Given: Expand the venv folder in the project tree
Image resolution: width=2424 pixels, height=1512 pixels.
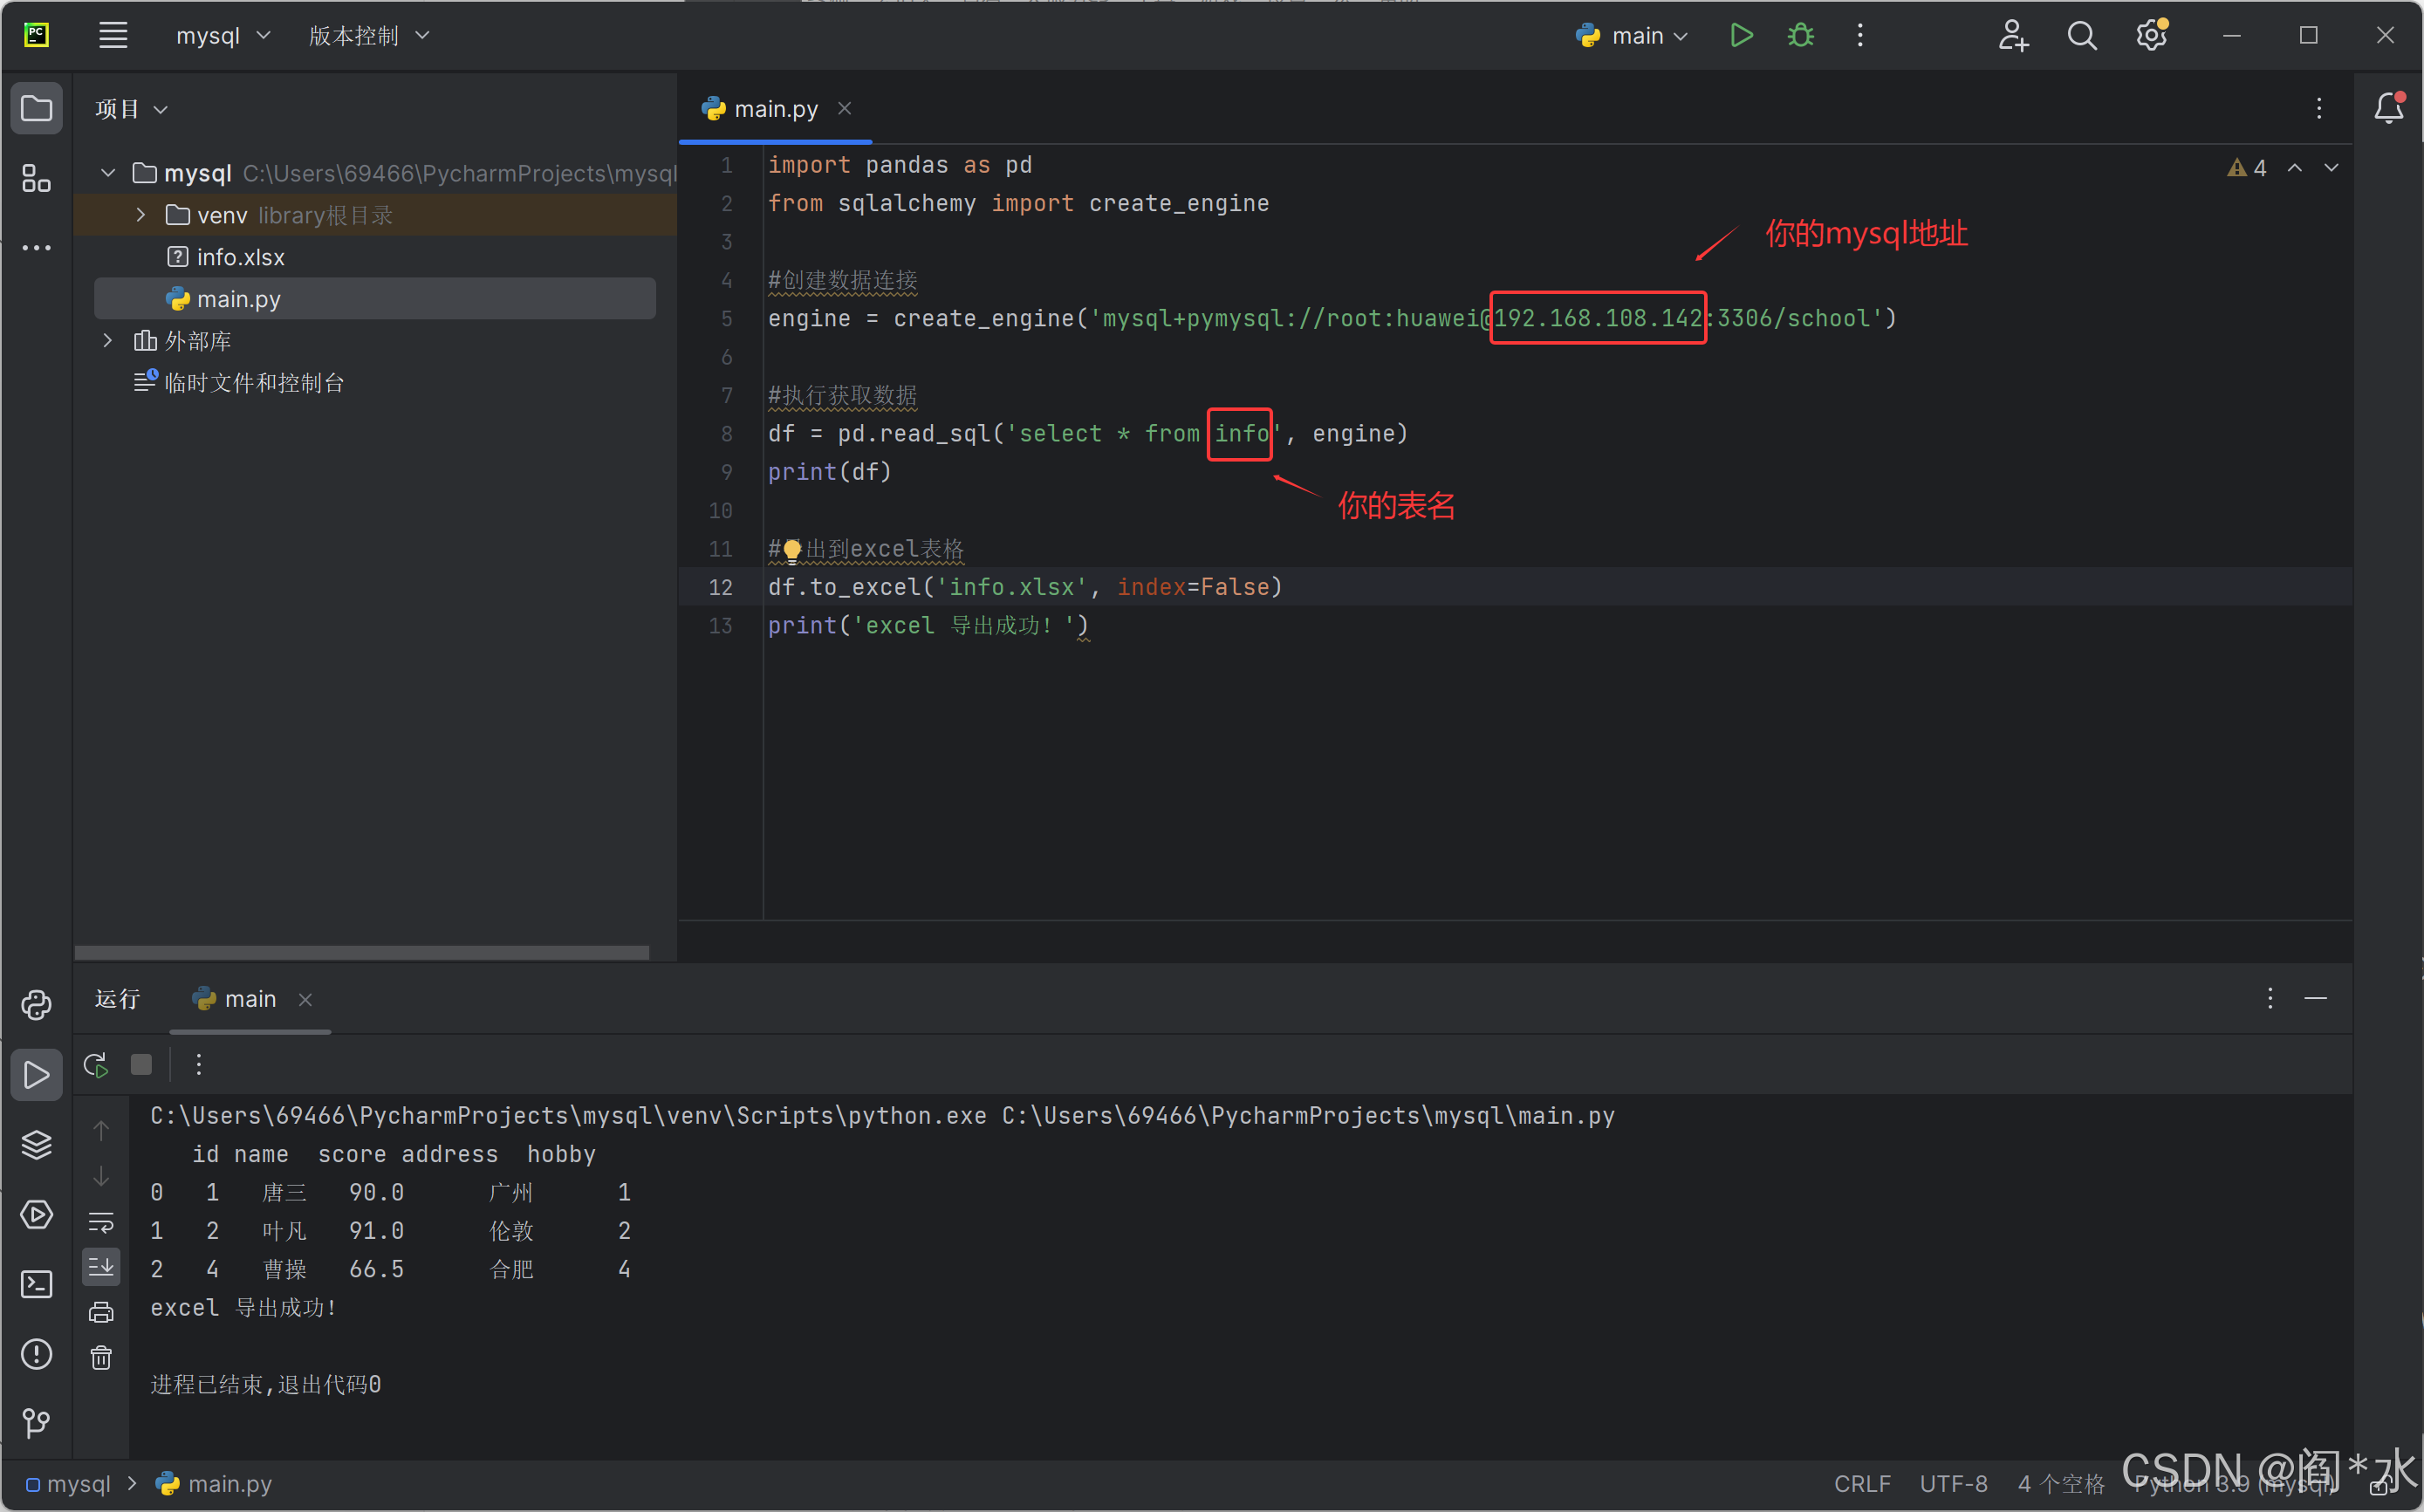Looking at the screenshot, I should (141, 215).
